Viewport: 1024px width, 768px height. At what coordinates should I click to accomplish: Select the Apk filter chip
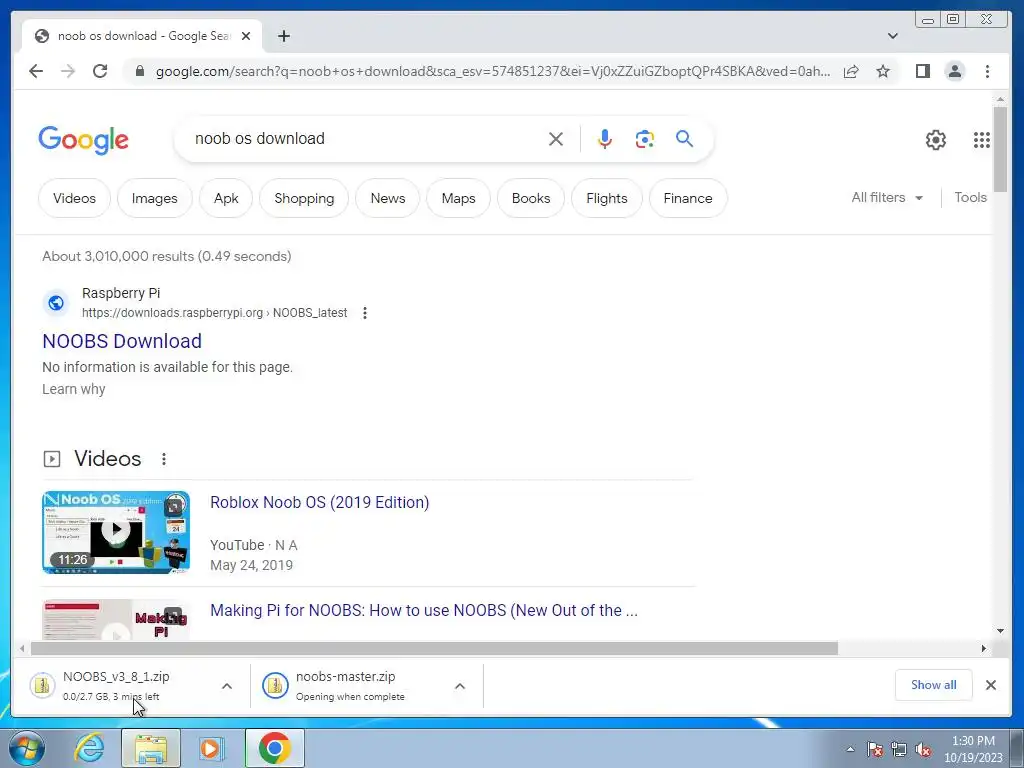pos(226,198)
